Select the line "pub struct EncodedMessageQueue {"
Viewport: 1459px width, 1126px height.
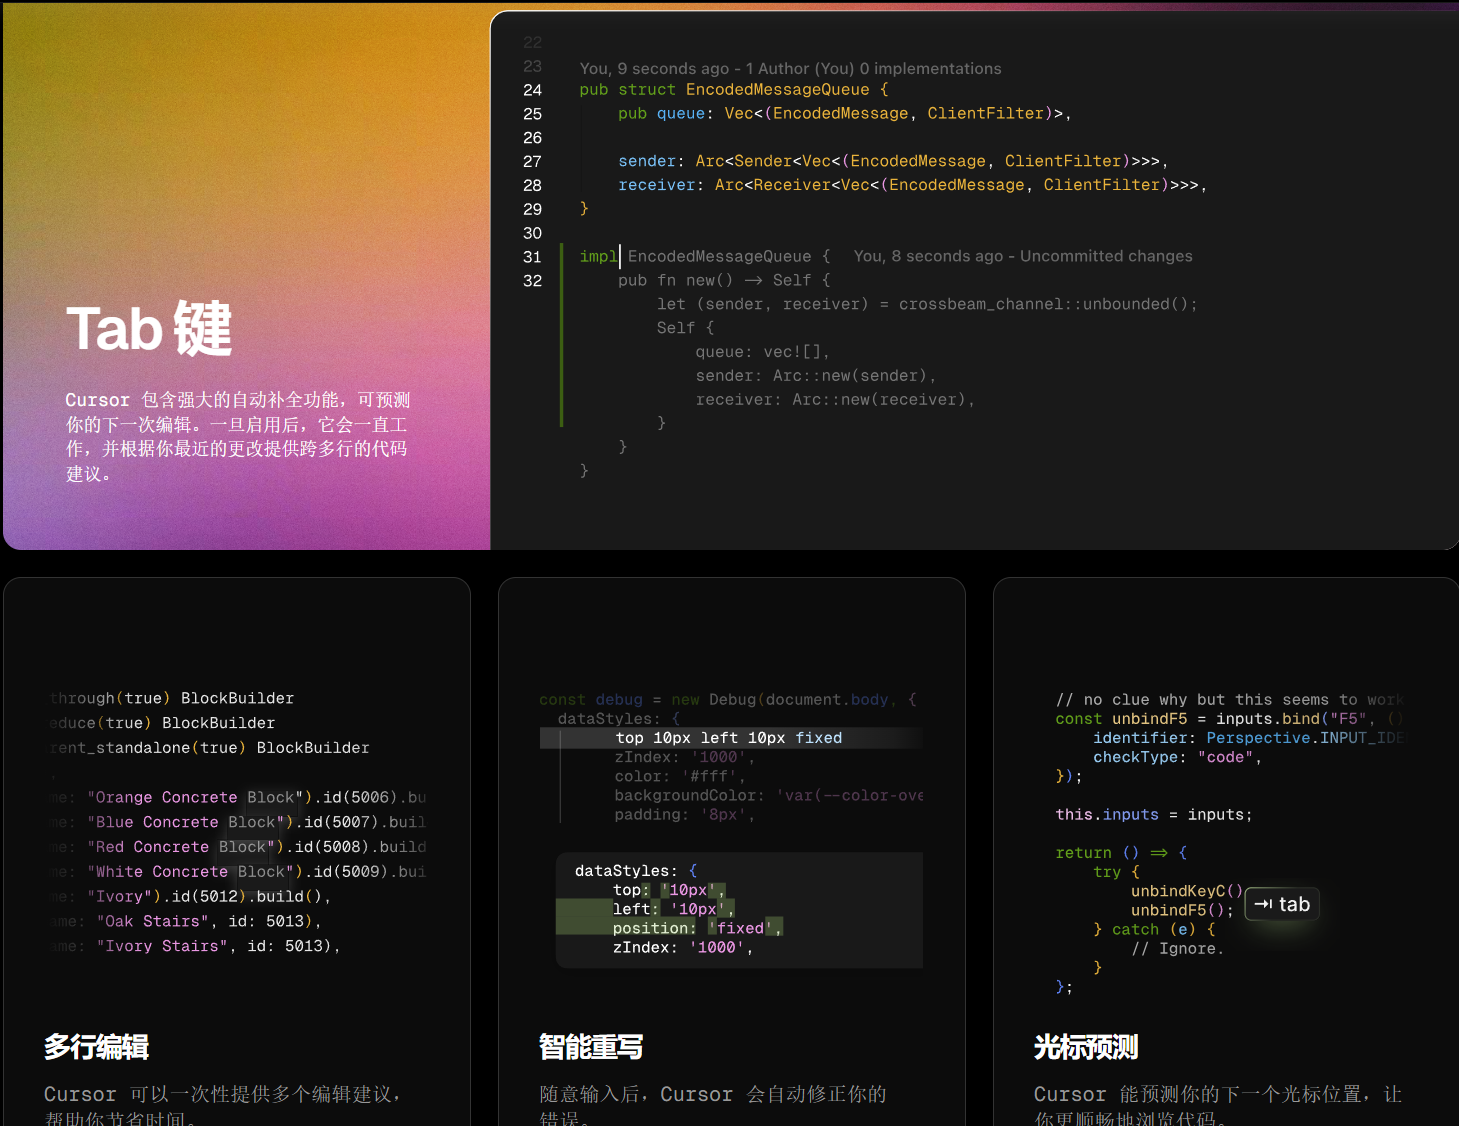tap(734, 90)
